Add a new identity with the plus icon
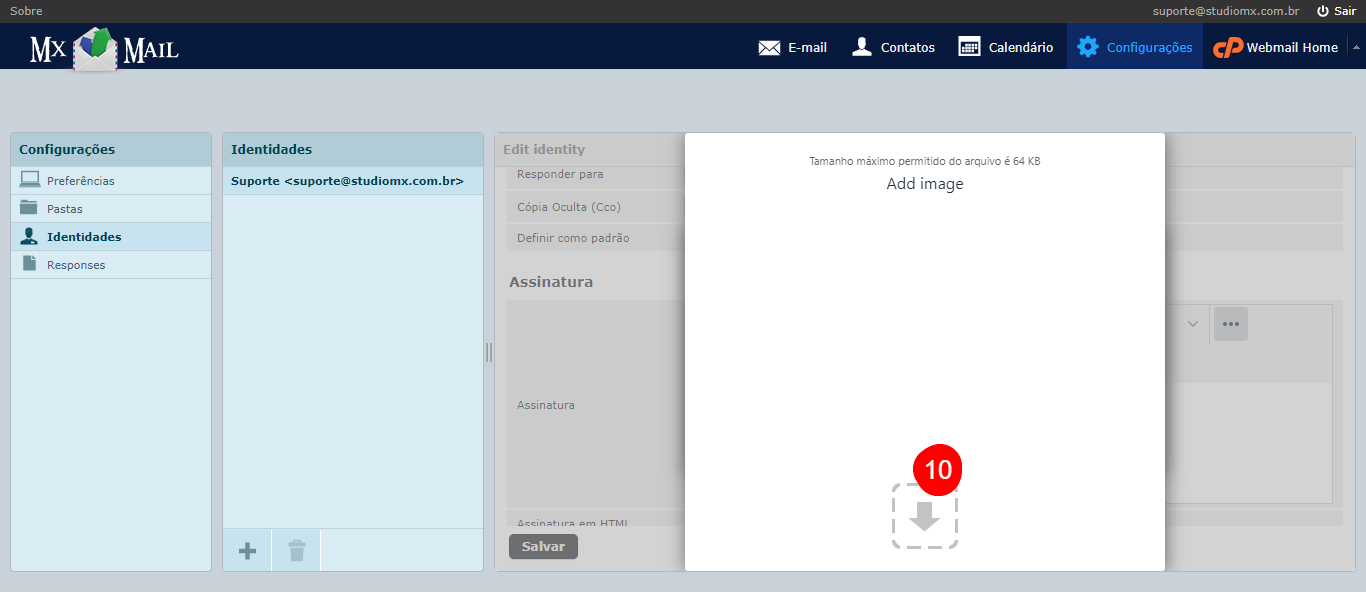Viewport: 1366px width, 592px height. pos(246,549)
